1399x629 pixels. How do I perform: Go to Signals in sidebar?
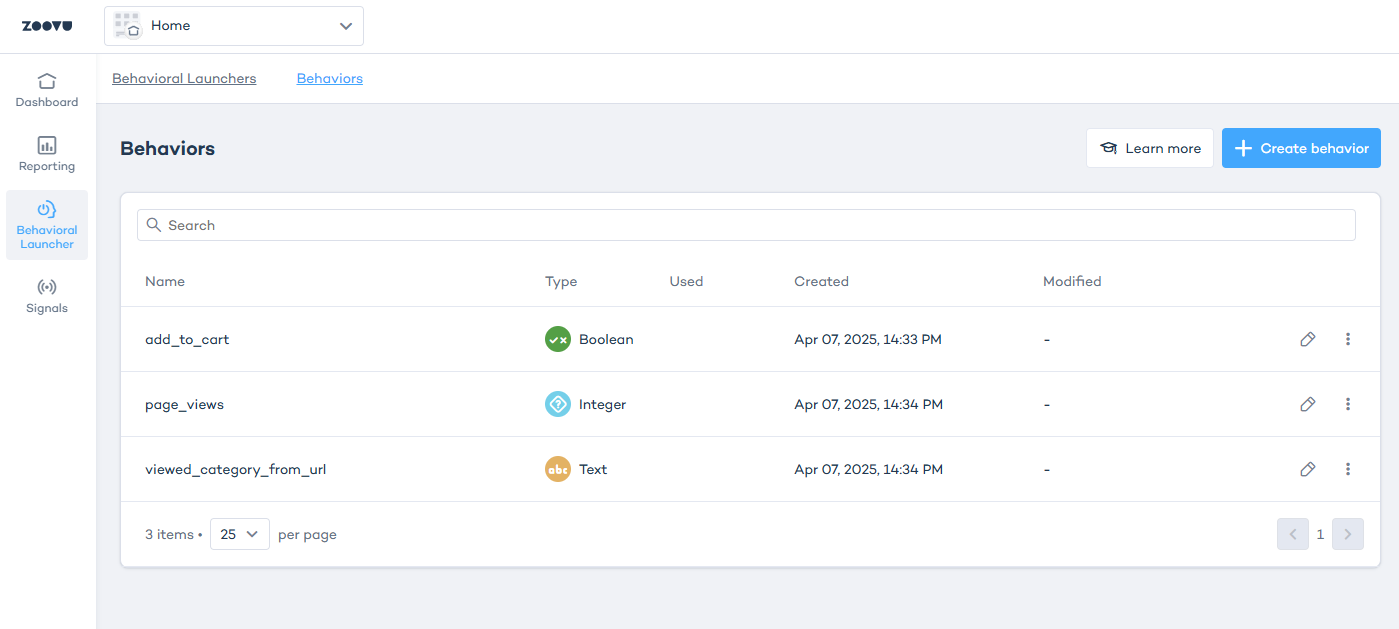pyautogui.click(x=47, y=296)
